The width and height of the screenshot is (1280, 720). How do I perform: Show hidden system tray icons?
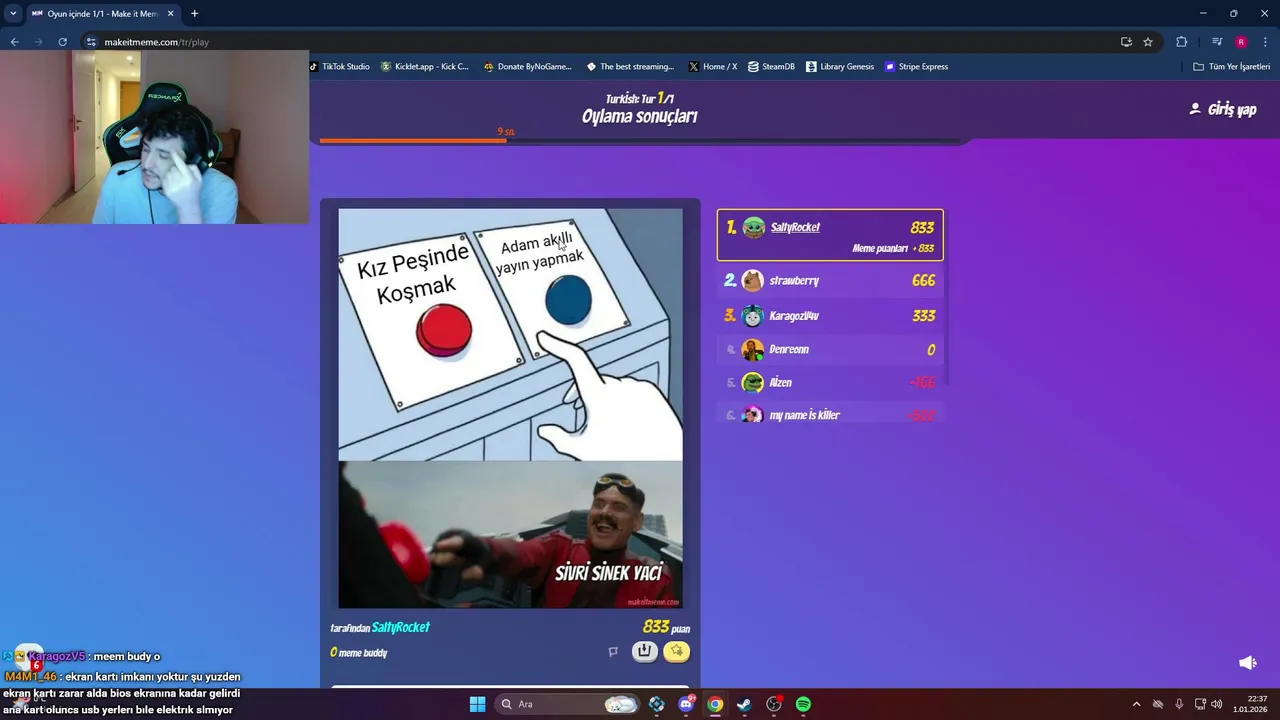pyautogui.click(x=1136, y=704)
